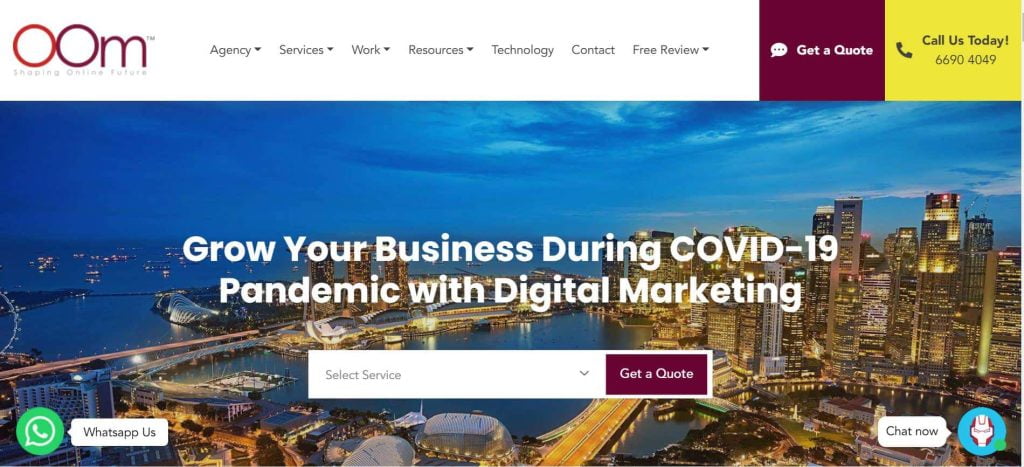Open the Select Service dropdown
Viewport: 1024px width, 467px height.
(456, 374)
